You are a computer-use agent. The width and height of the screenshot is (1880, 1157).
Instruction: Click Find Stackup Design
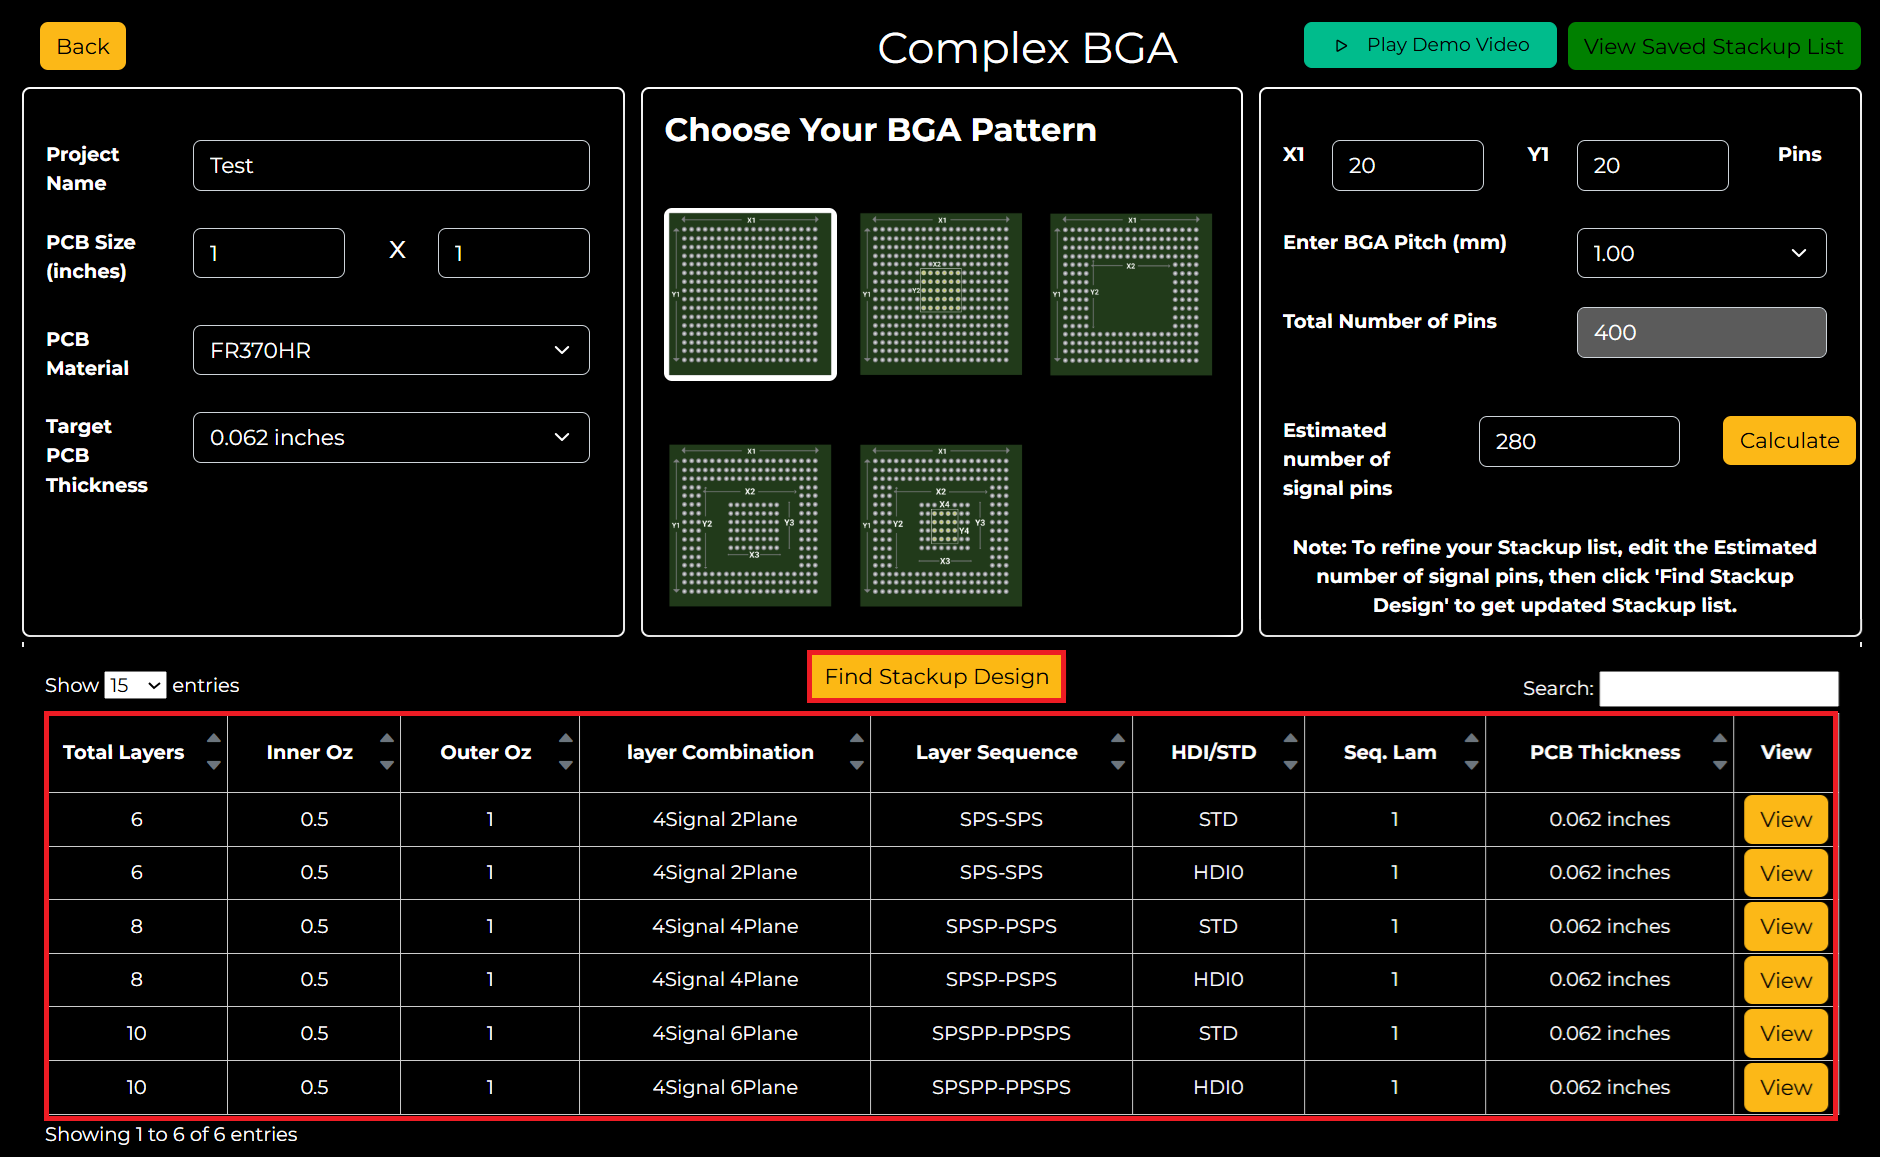click(937, 677)
